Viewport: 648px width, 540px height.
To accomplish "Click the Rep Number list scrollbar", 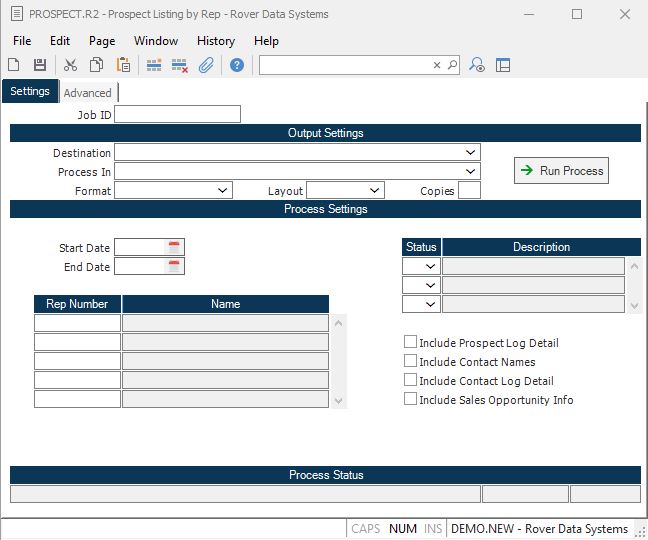I will point(339,360).
